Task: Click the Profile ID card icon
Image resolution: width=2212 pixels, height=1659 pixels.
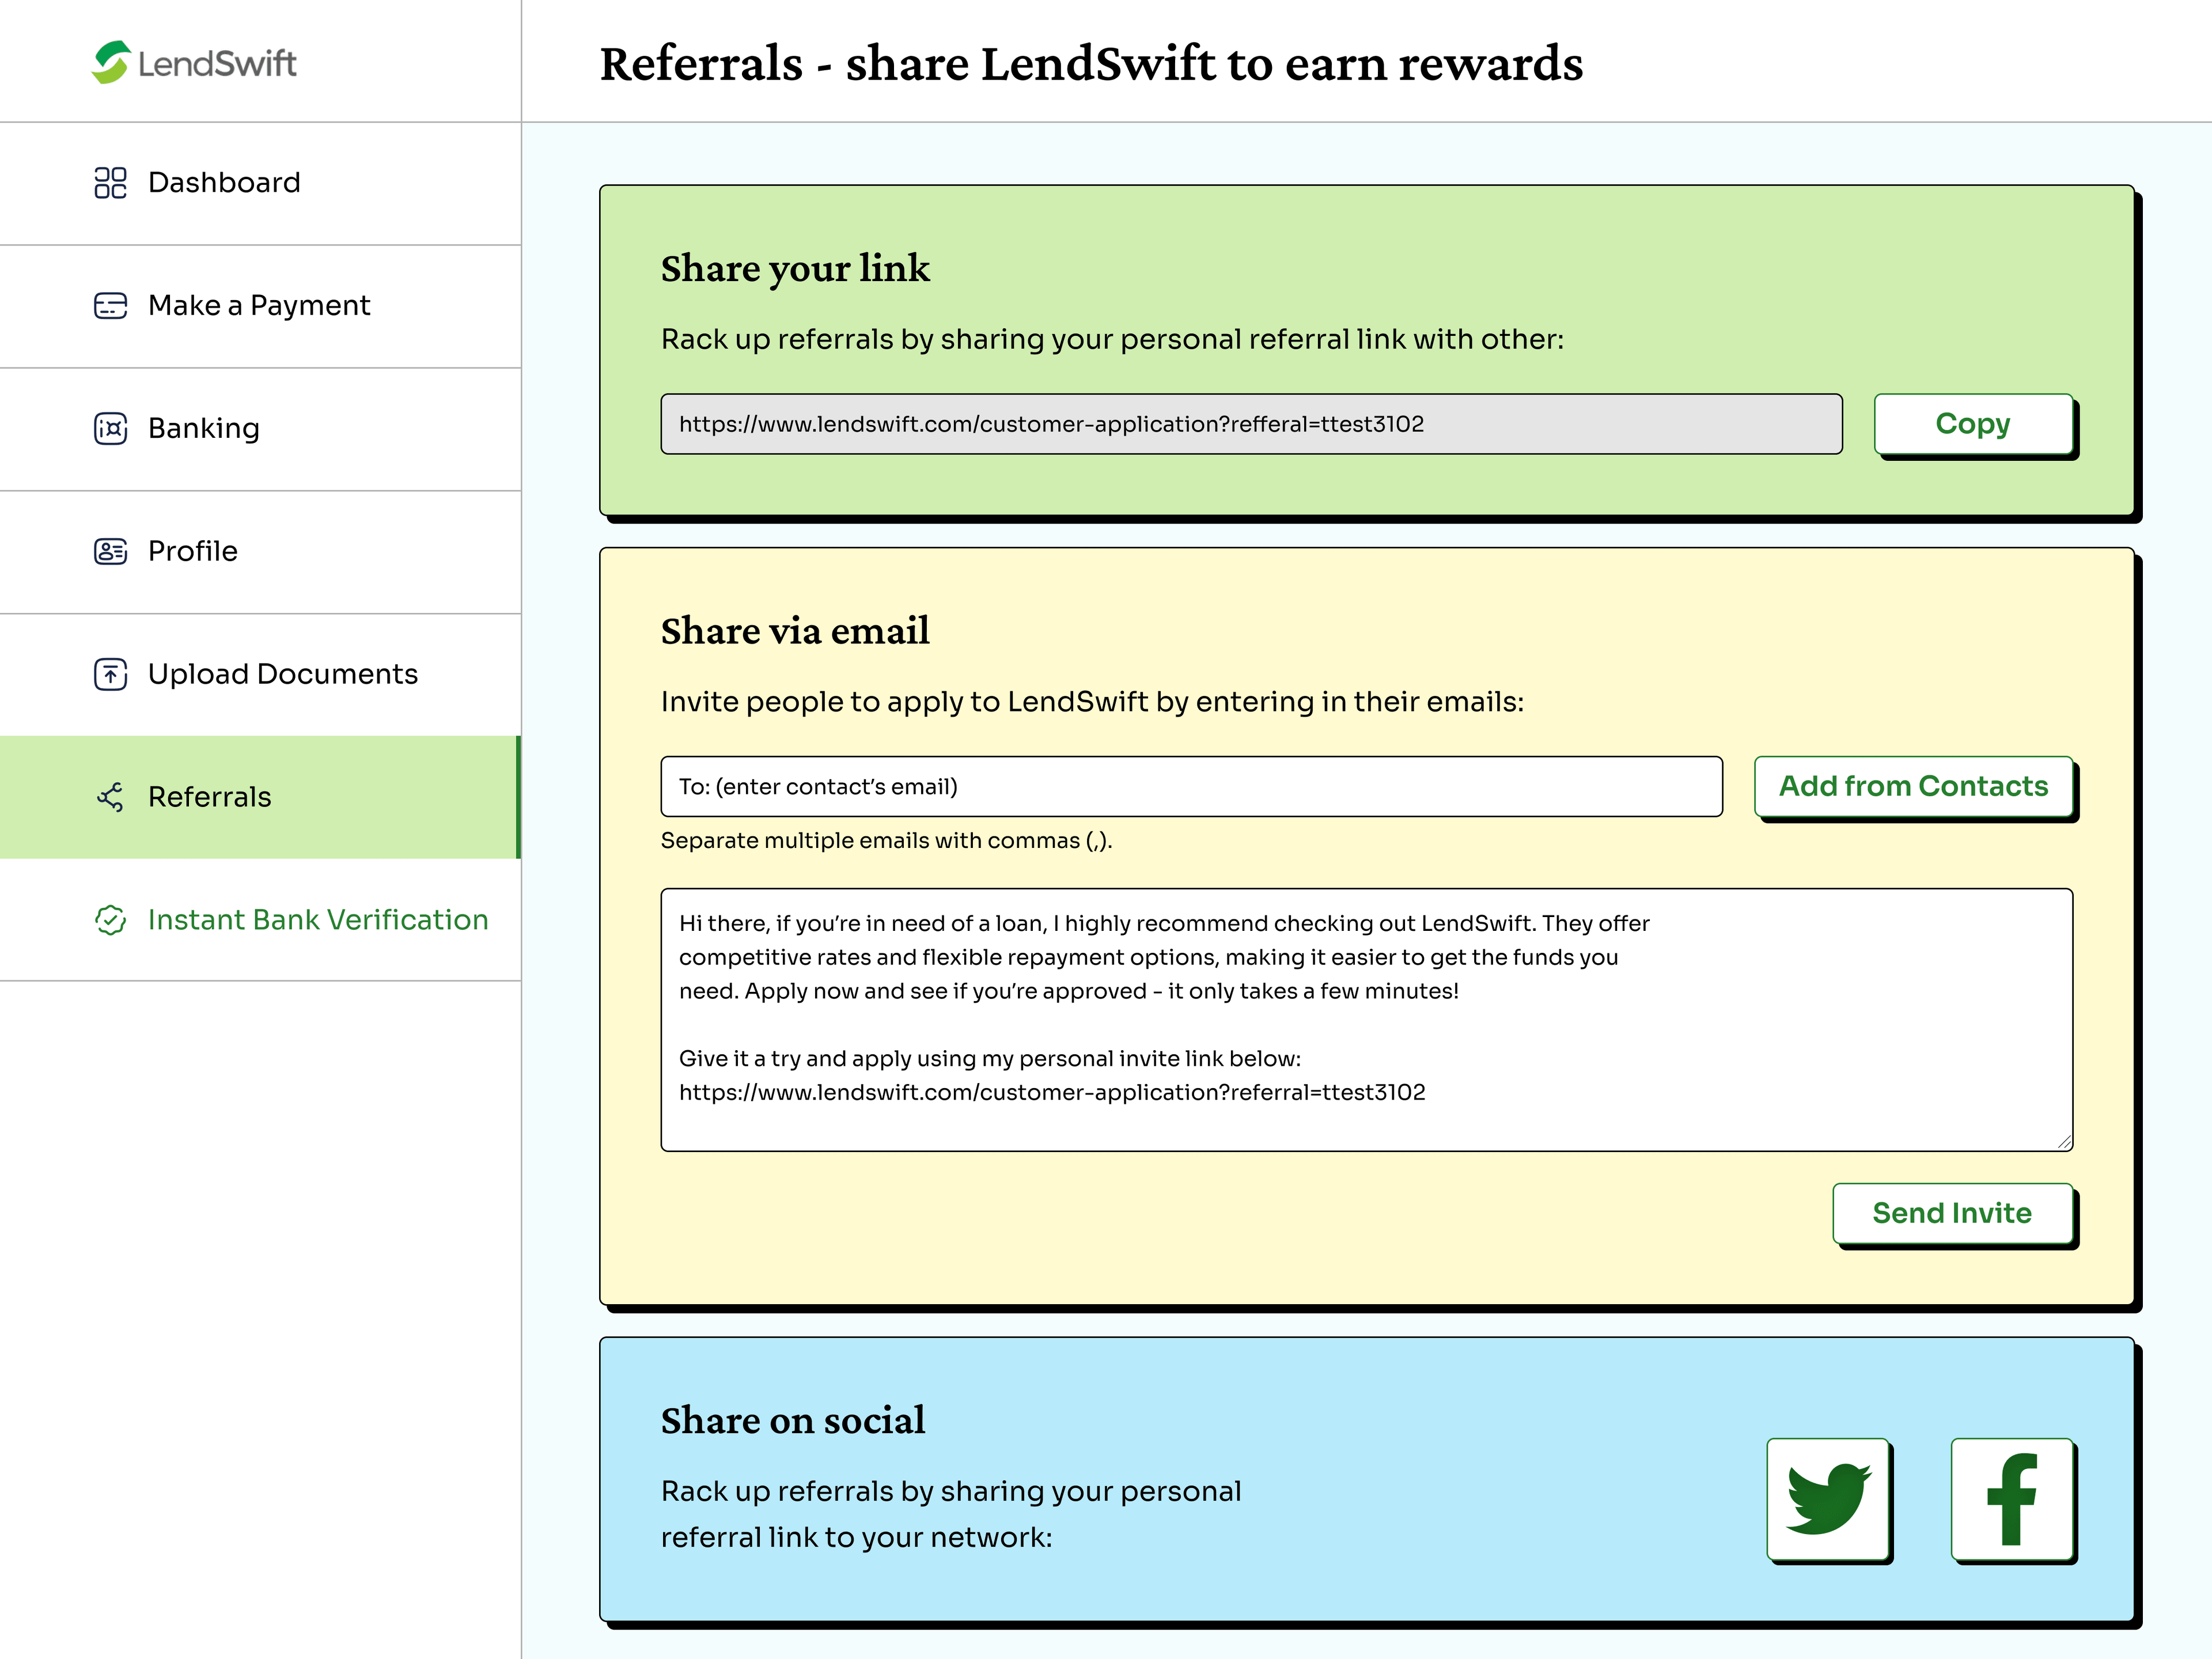Action: 110,551
